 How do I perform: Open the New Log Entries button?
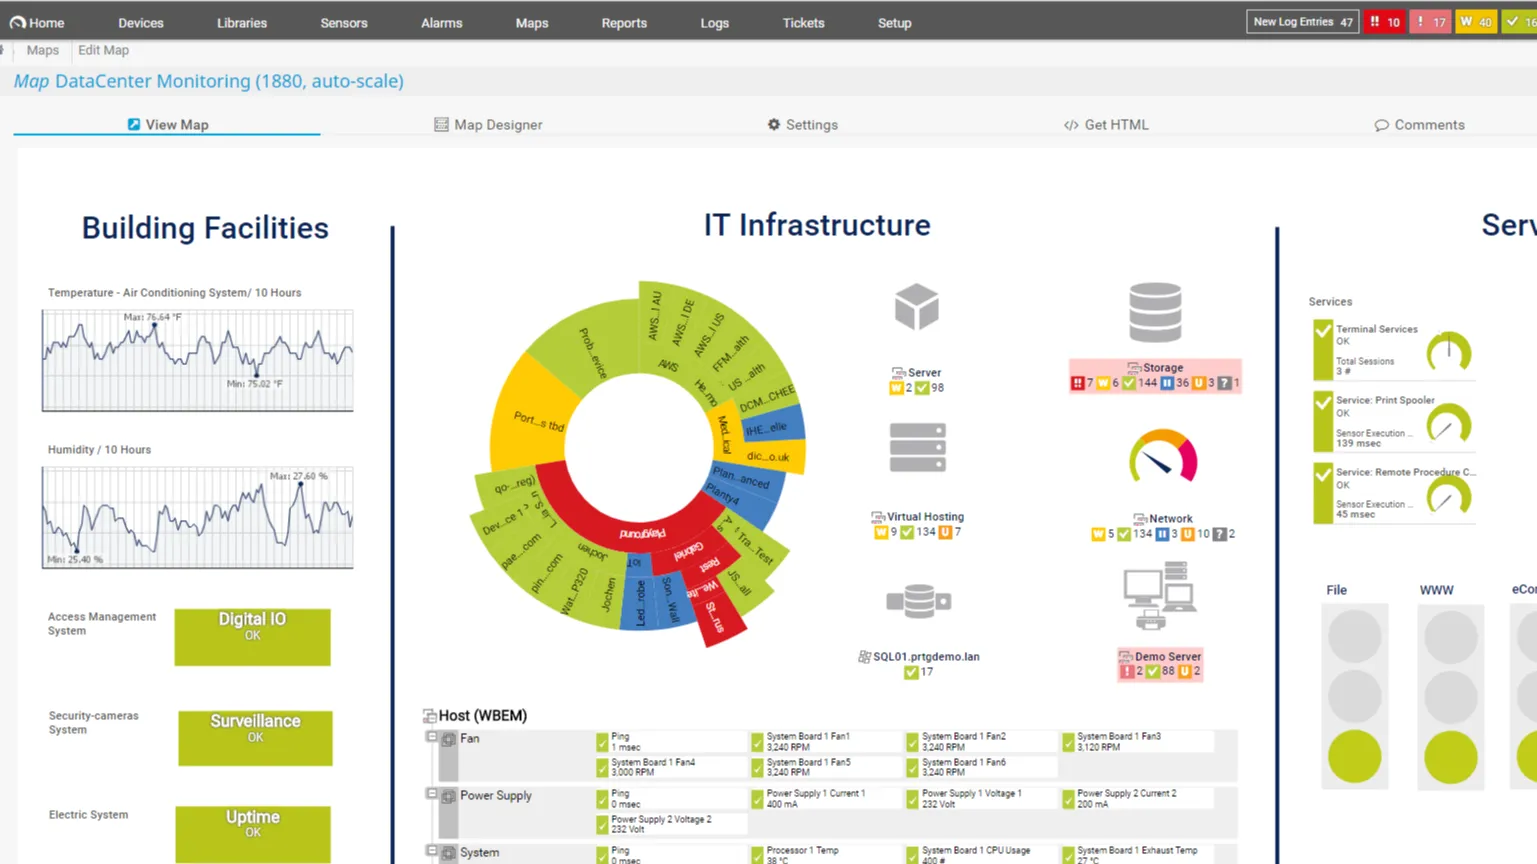[x=1302, y=22]
